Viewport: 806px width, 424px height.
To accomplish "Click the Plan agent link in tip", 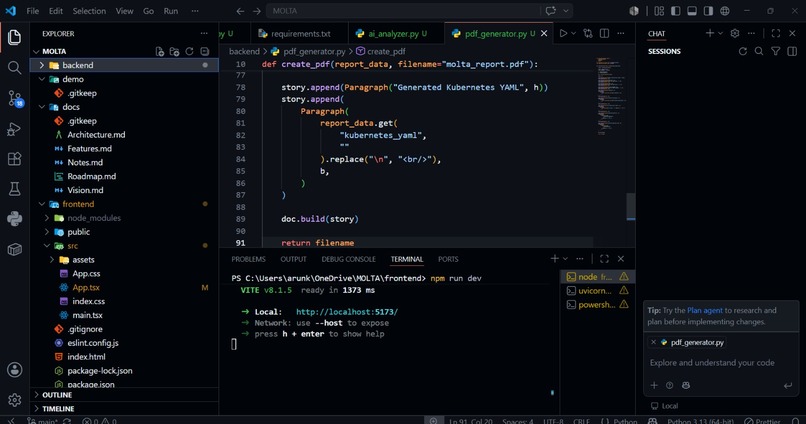I will tap(705, 310).
